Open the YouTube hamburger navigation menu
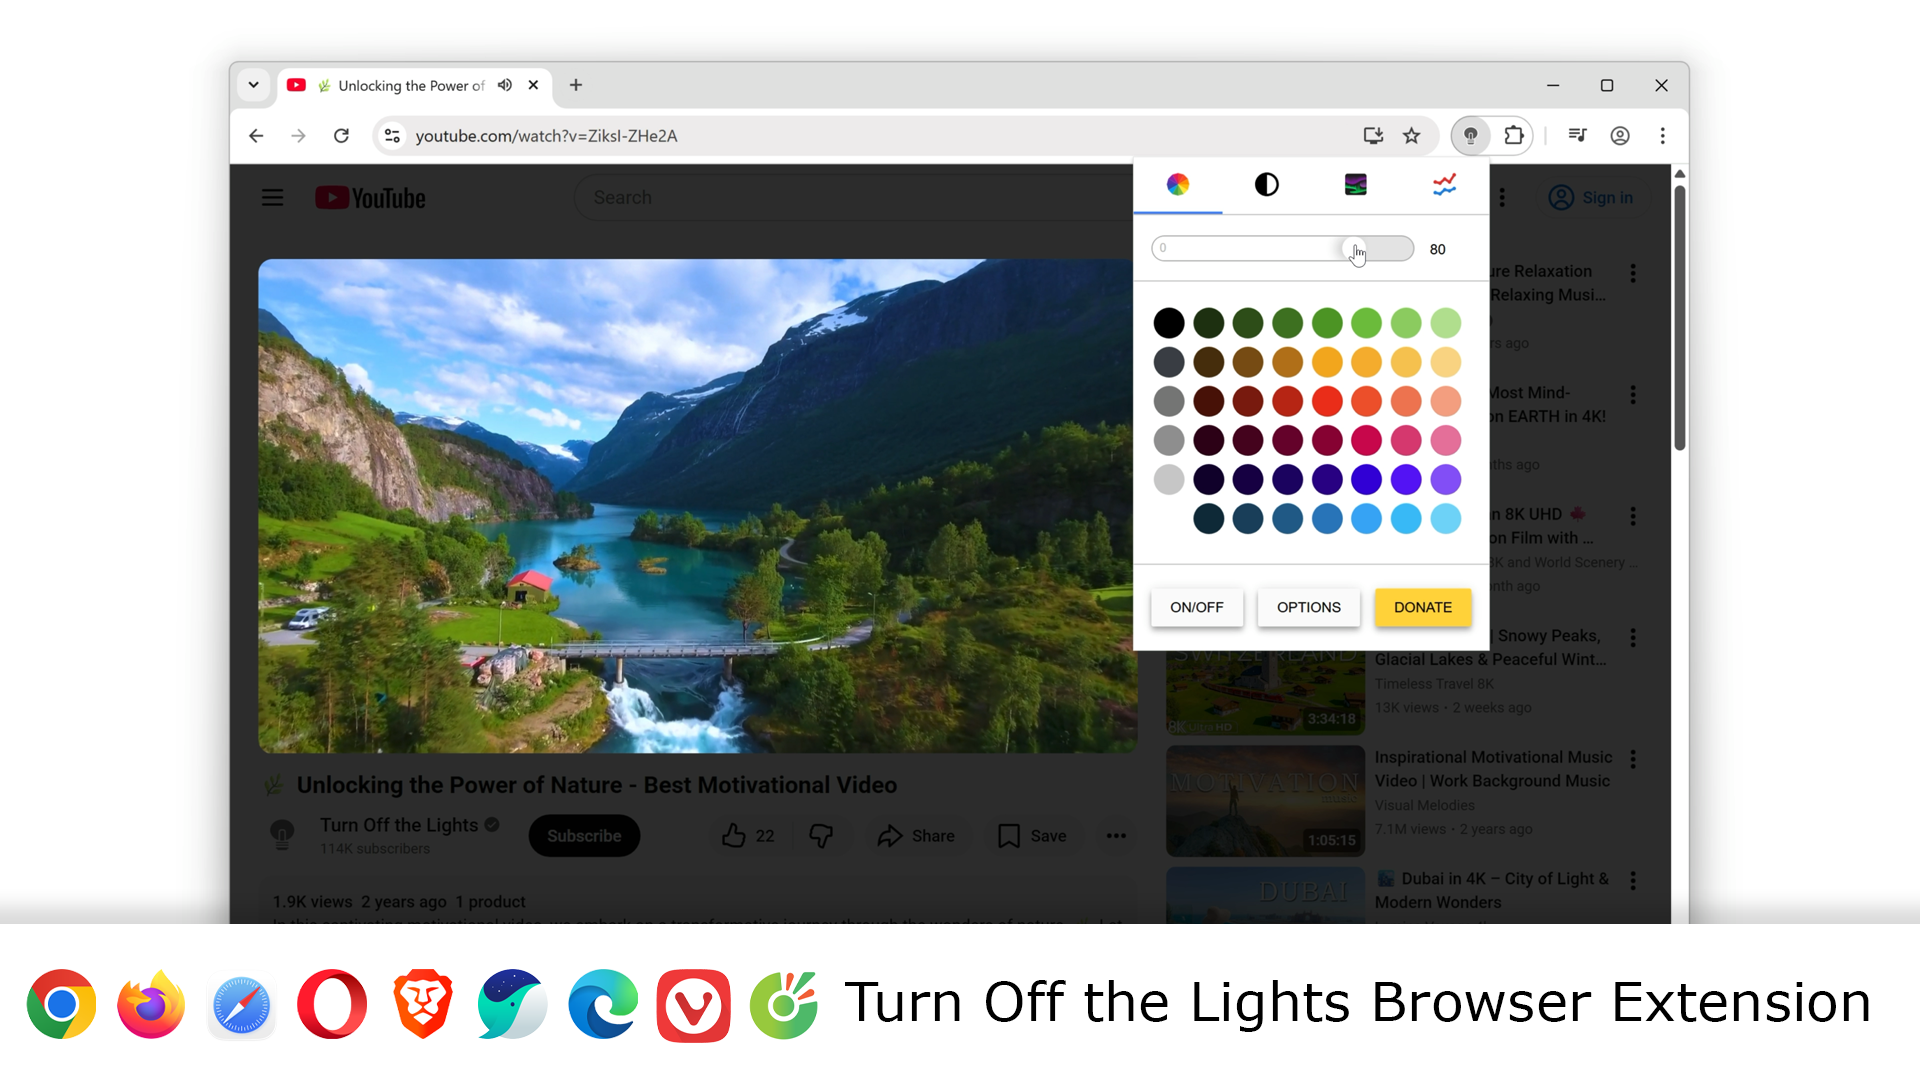1920x1080 pixels. pyautogui.click(x=272, y=197)
